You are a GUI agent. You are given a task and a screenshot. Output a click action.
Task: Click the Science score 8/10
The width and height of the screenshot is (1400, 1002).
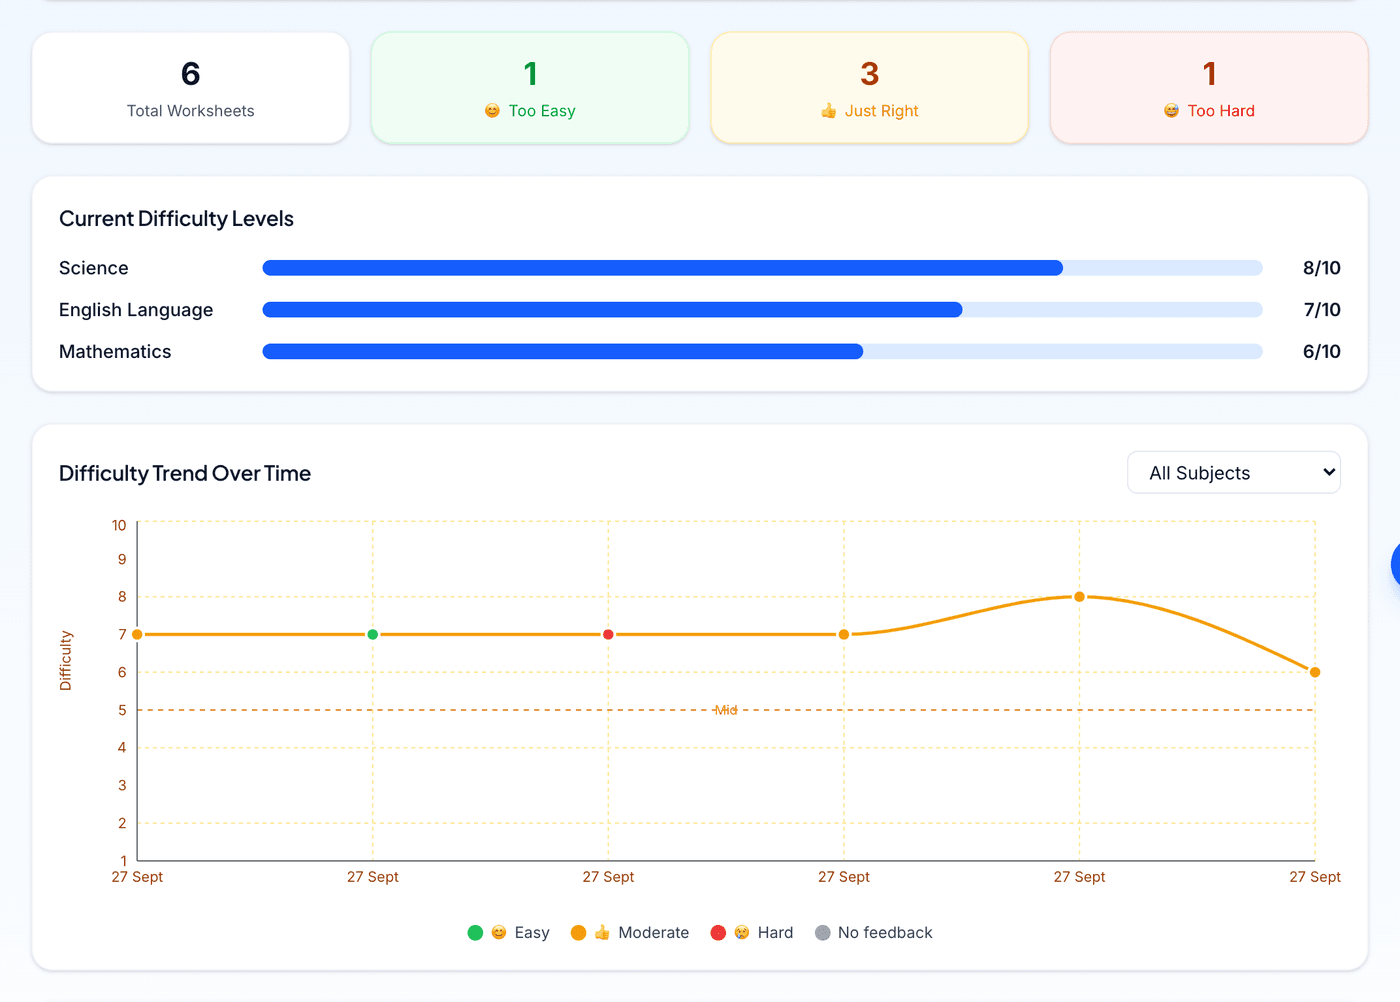pyautogui.click(x=1322, y=268)
